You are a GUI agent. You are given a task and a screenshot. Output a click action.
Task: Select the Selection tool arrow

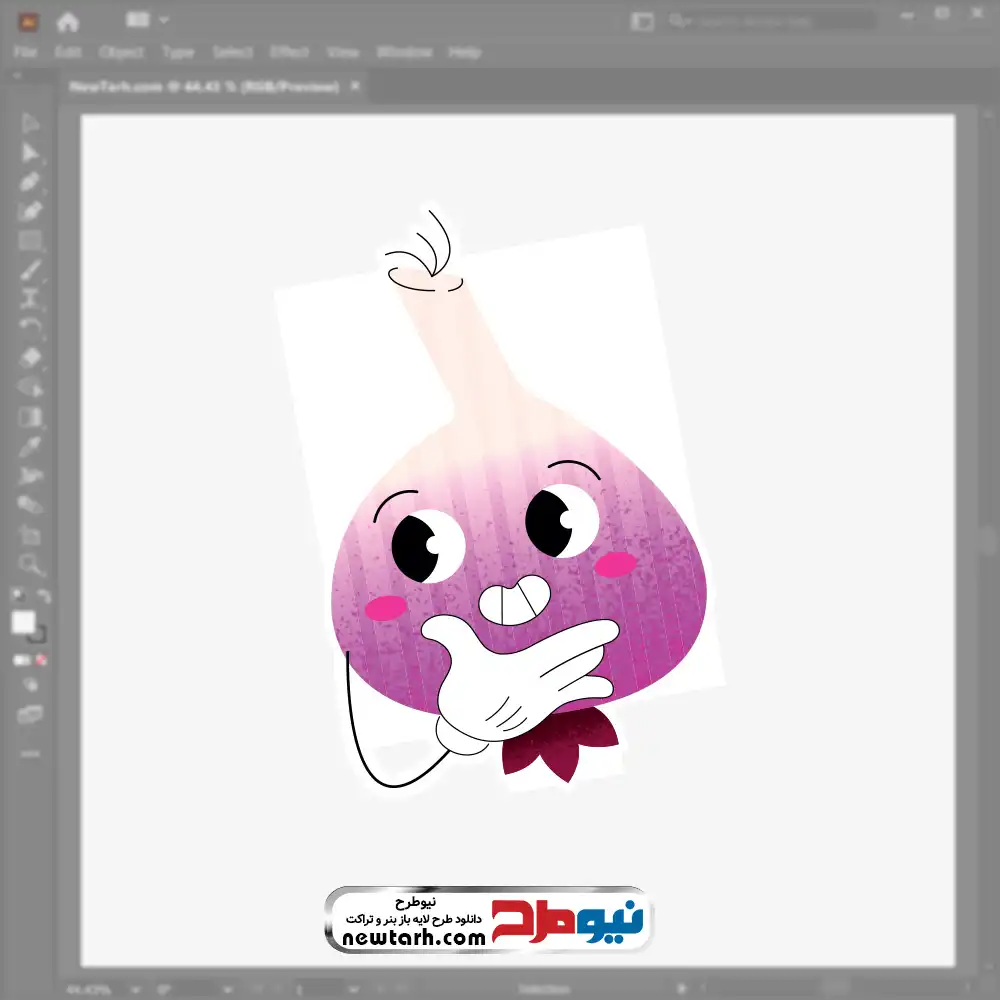tap(30, 124)
